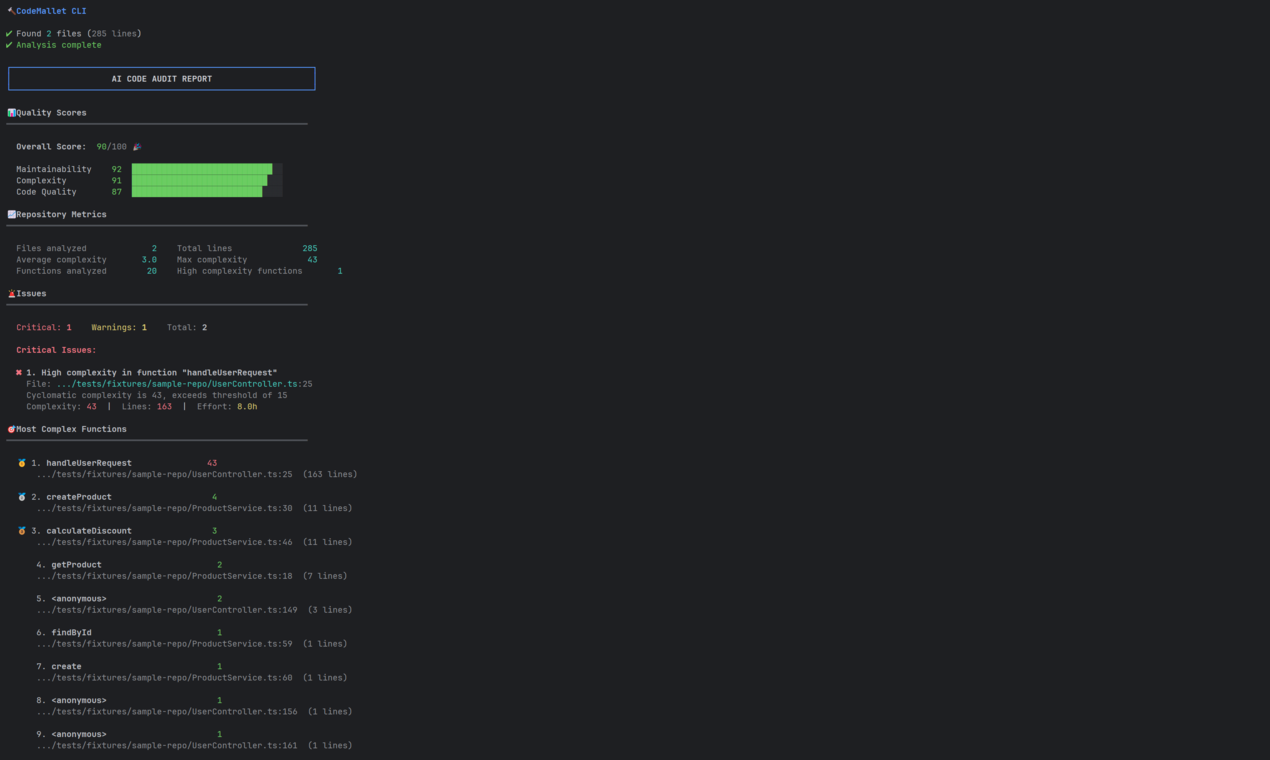Click the red cross marking critical issue 1

(19, 371)
